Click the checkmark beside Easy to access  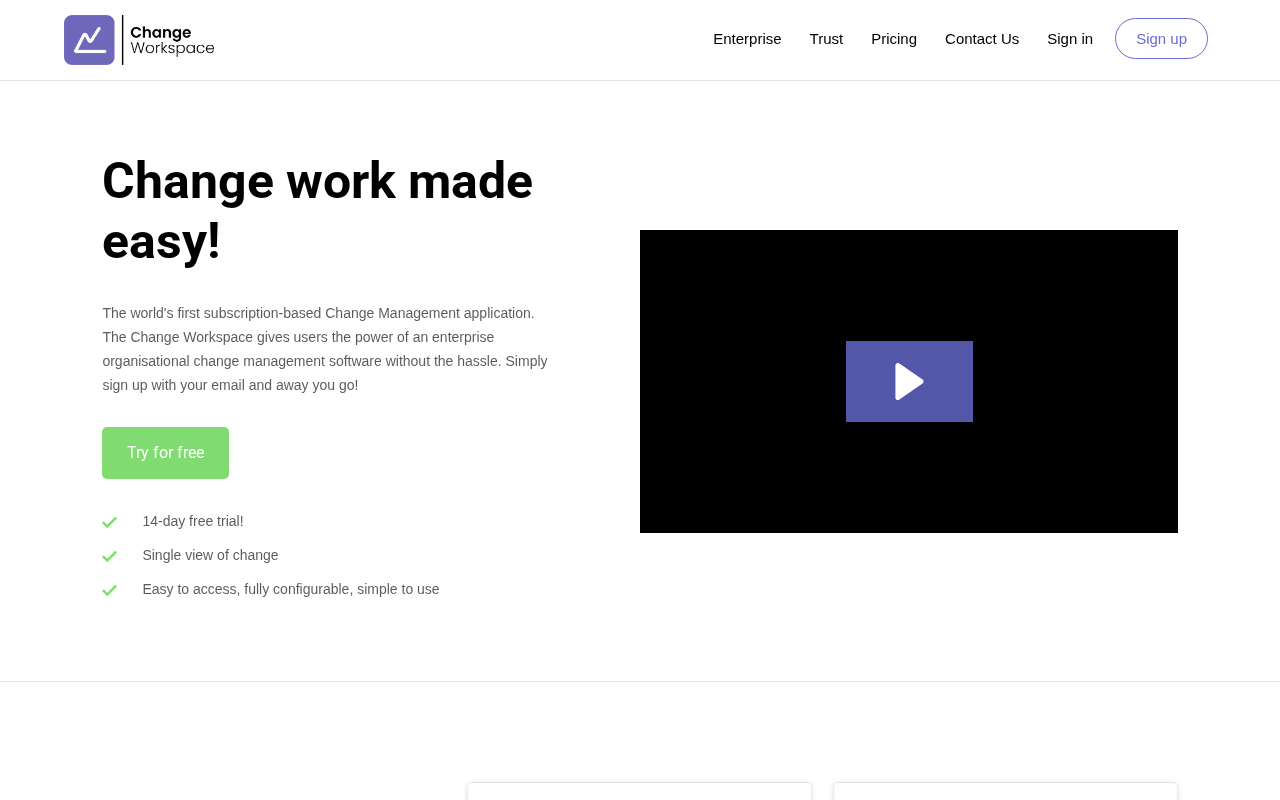click(x=109, y=590)
